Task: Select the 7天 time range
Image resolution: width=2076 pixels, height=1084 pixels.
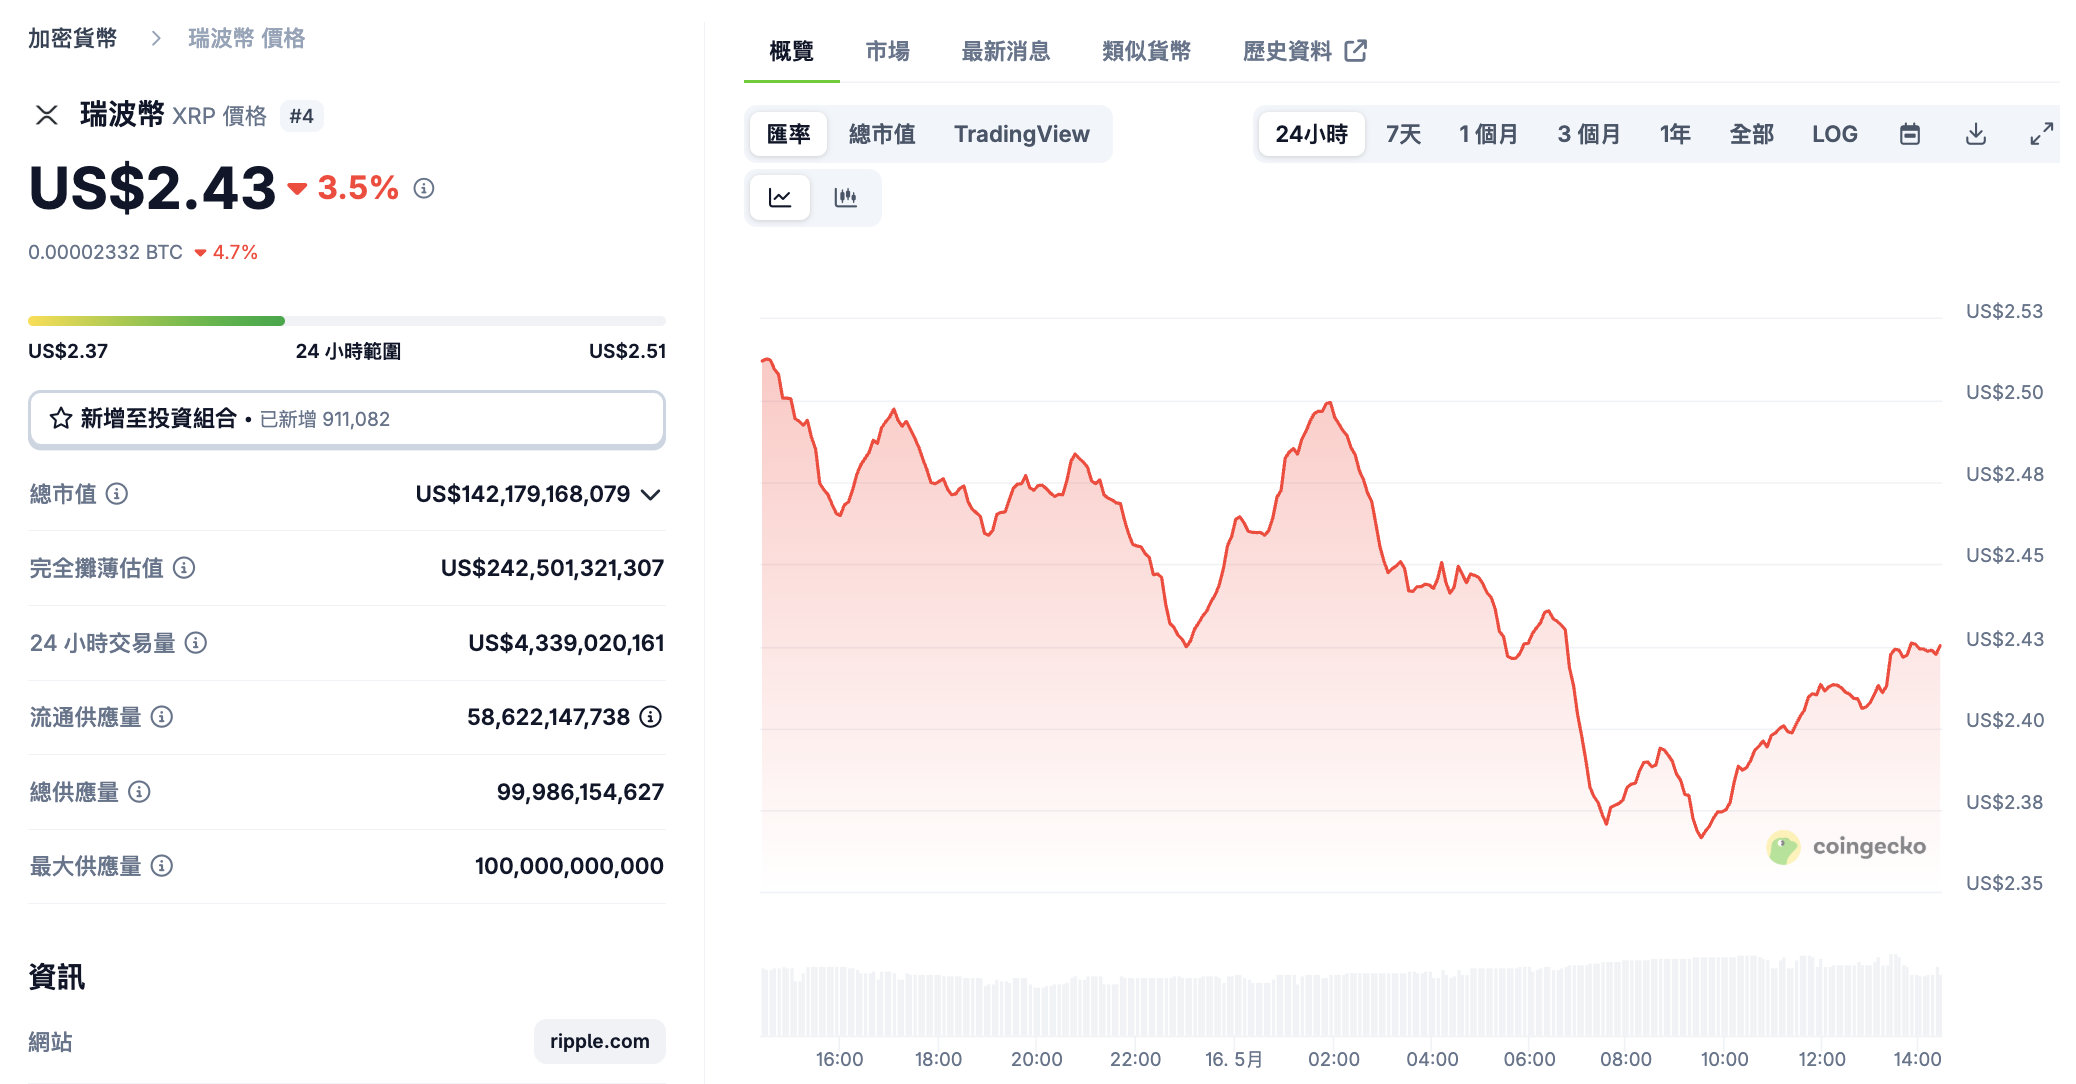Action: 1403,133
